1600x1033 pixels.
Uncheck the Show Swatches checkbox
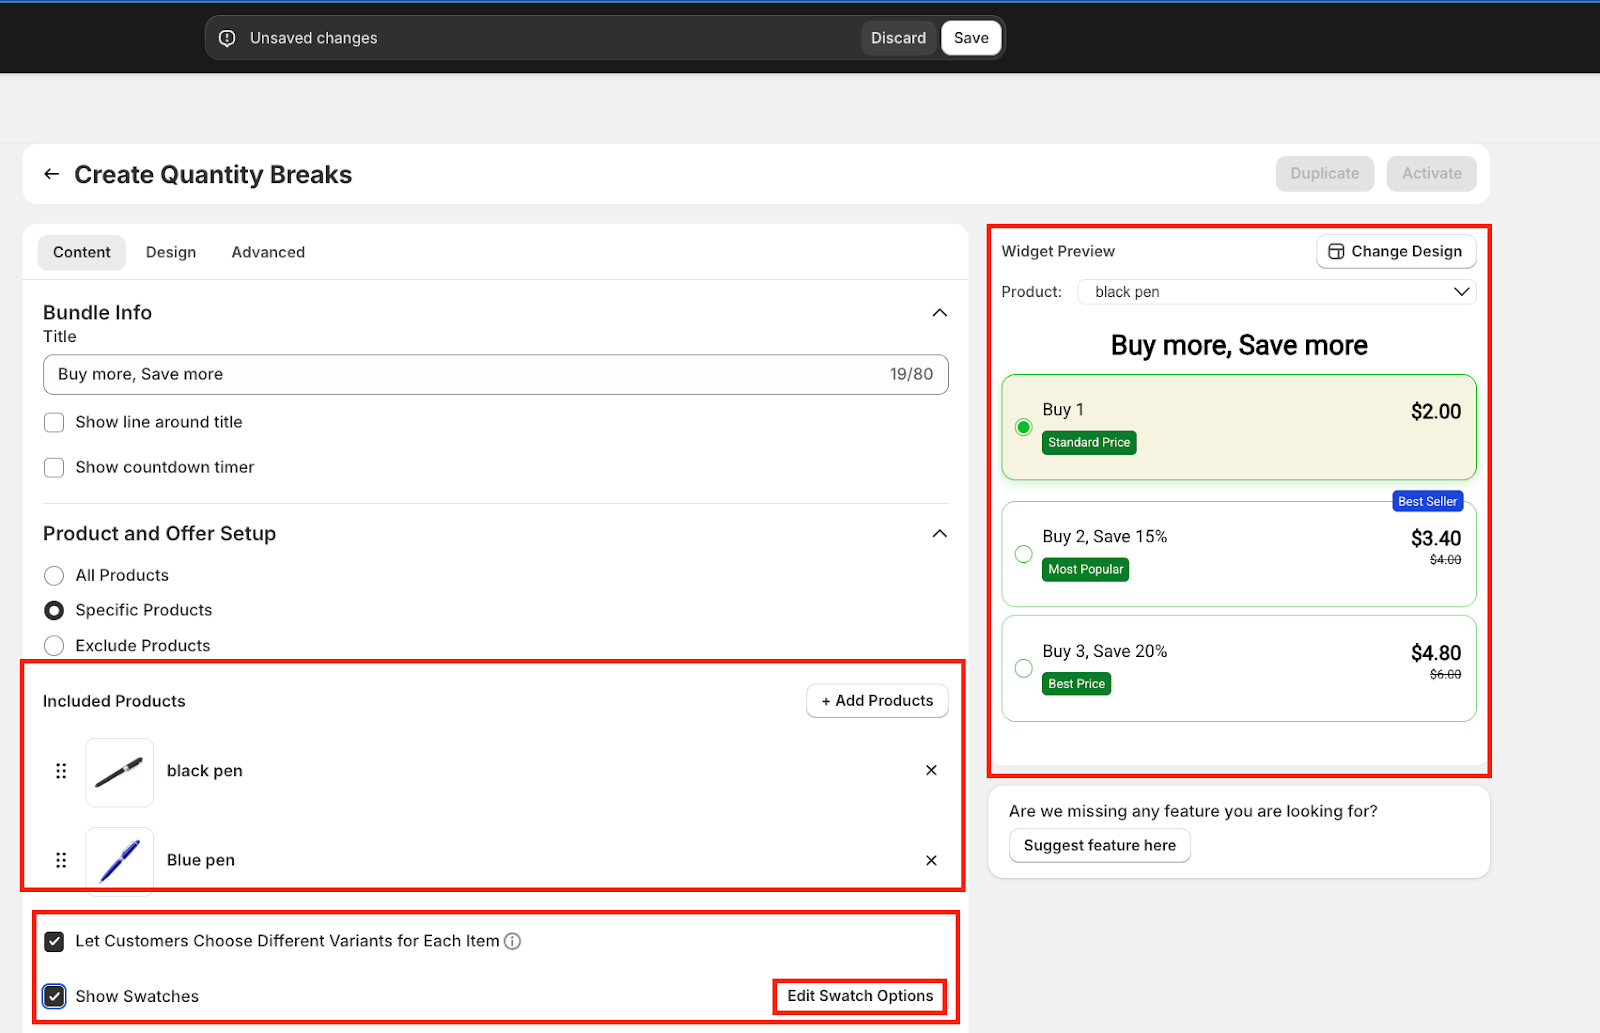(54, 996)
